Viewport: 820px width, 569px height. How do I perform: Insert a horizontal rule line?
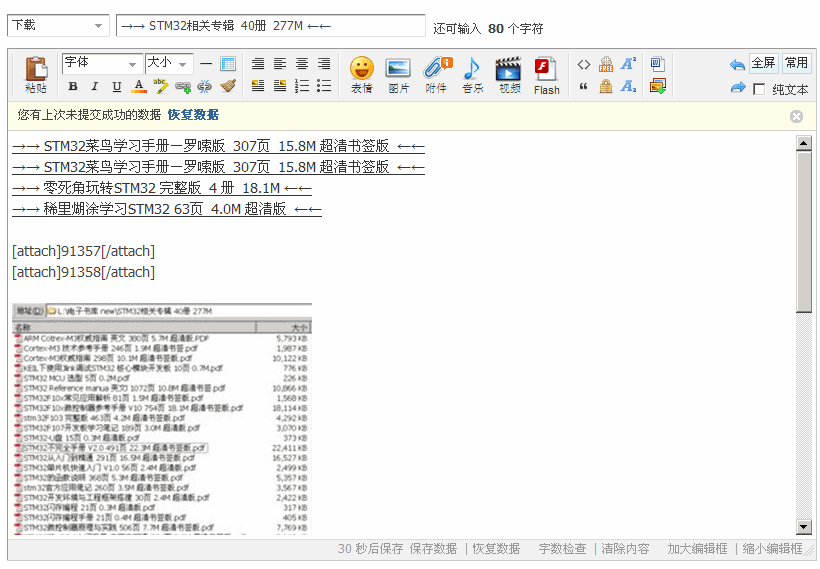(x=206, y=64)
